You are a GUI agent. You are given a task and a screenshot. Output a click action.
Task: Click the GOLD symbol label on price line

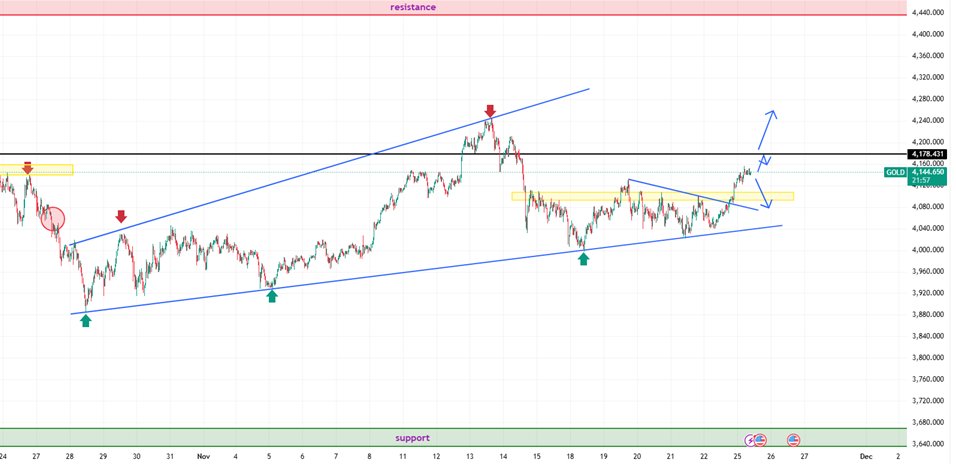point(895,173)
